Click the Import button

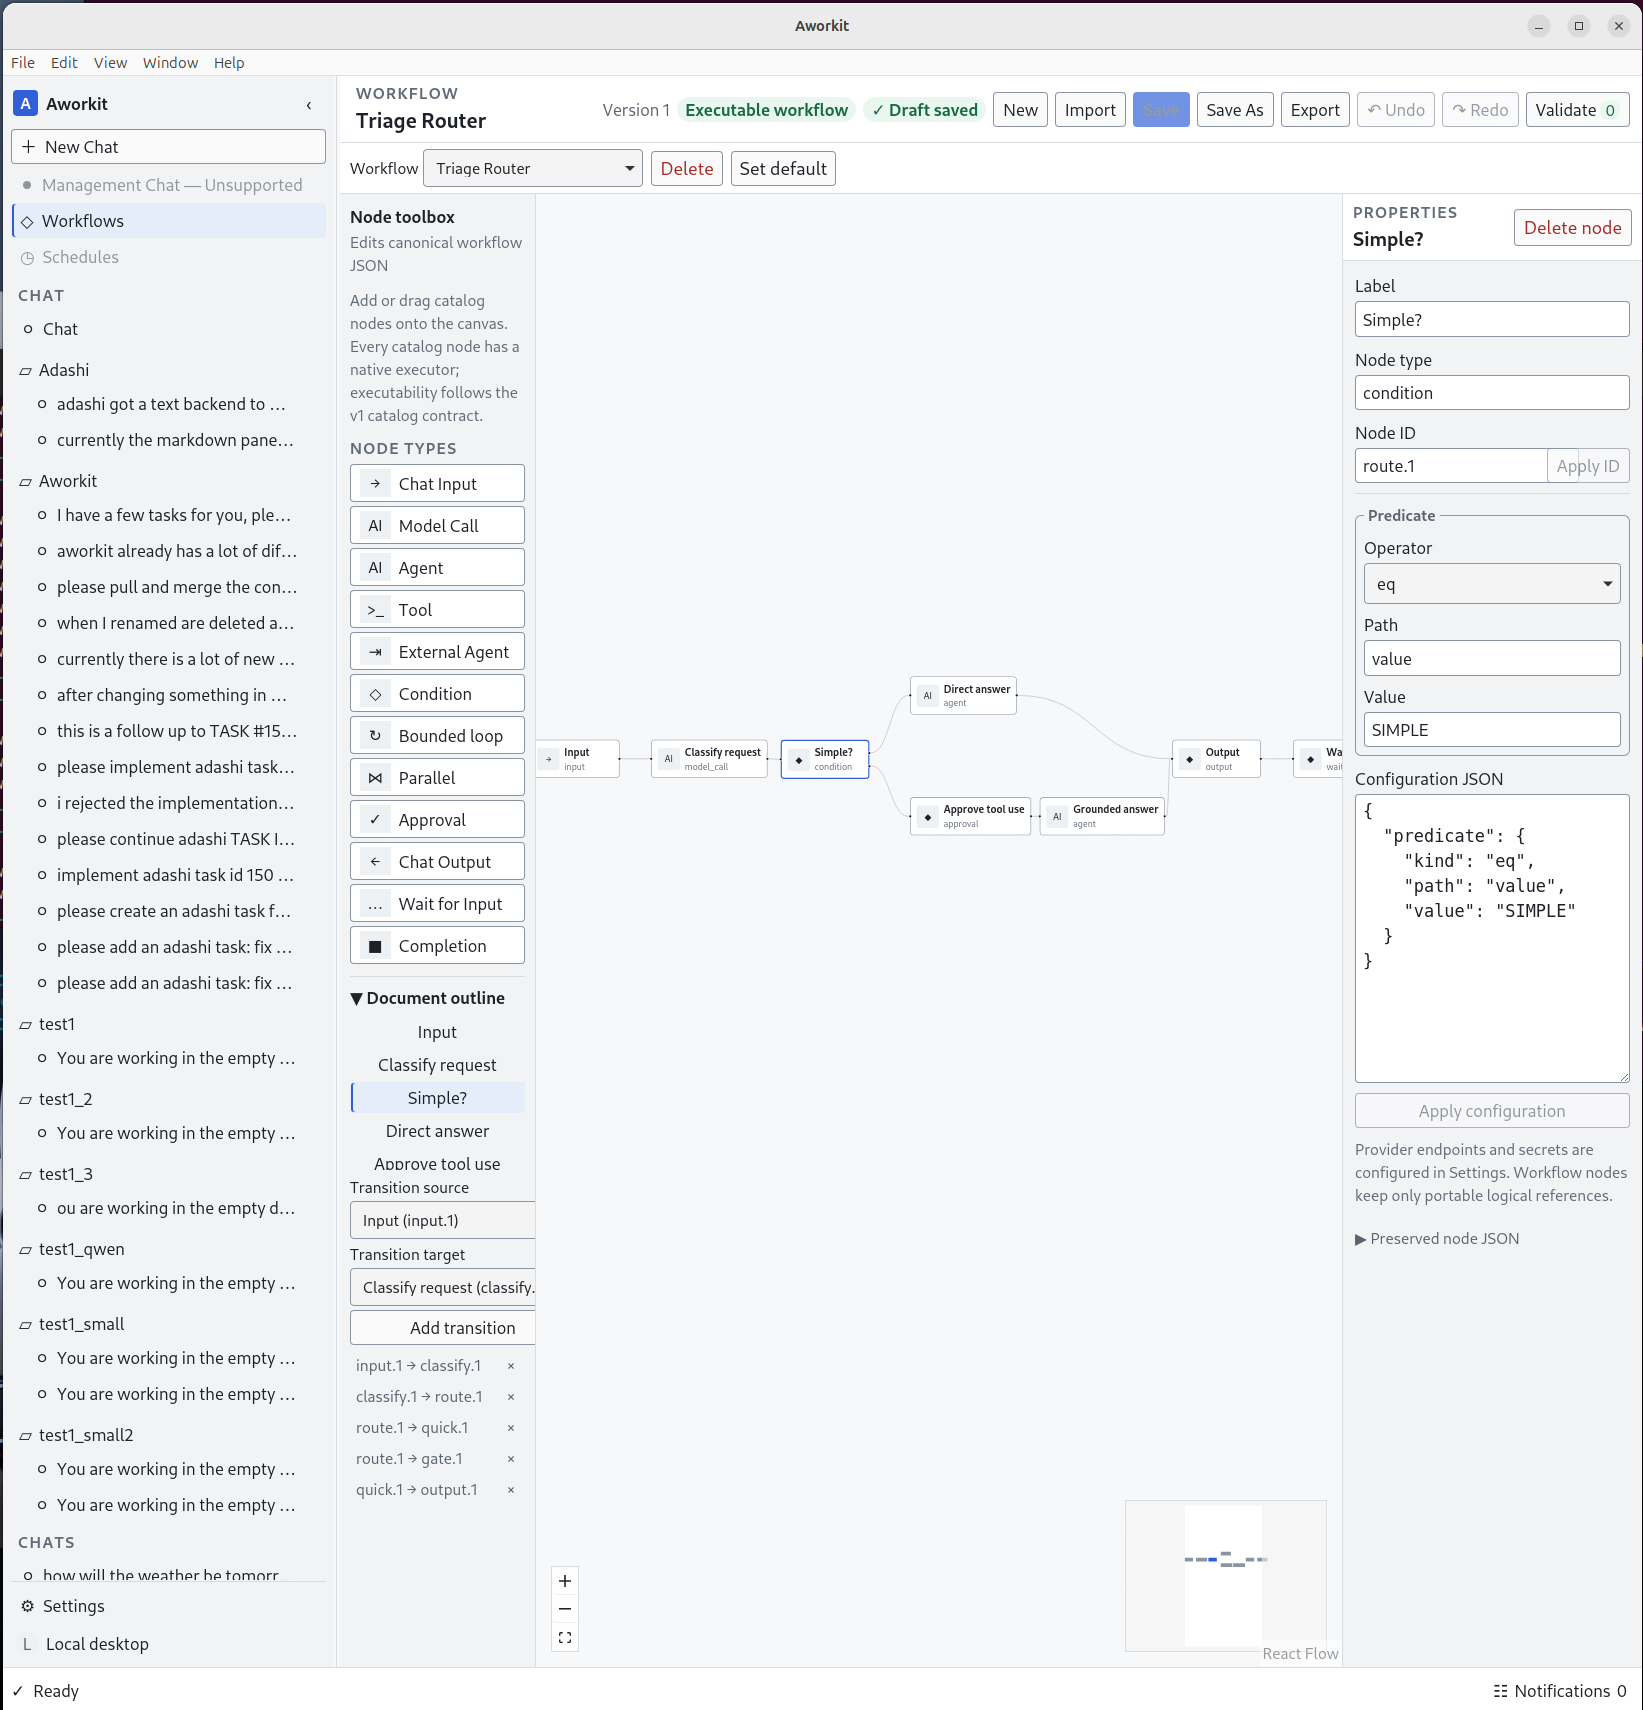point(1090,110)
